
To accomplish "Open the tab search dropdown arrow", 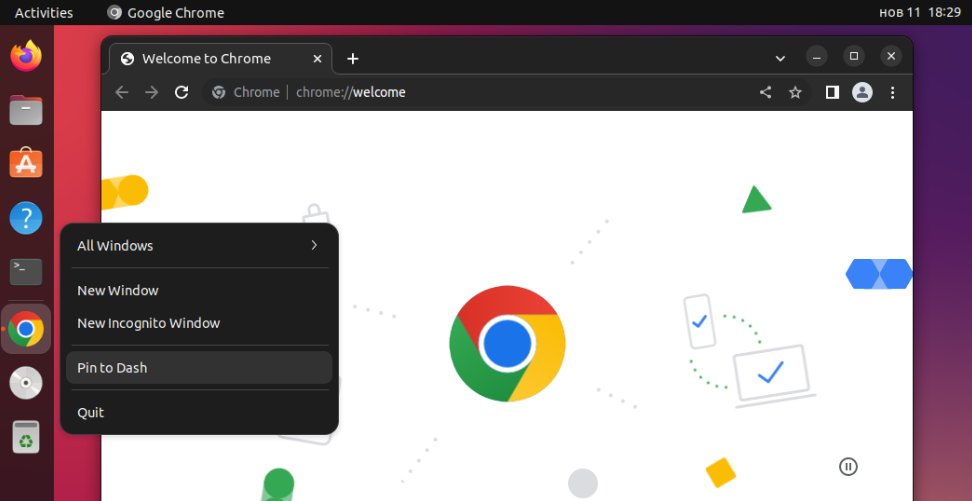I will click(780, 59).
